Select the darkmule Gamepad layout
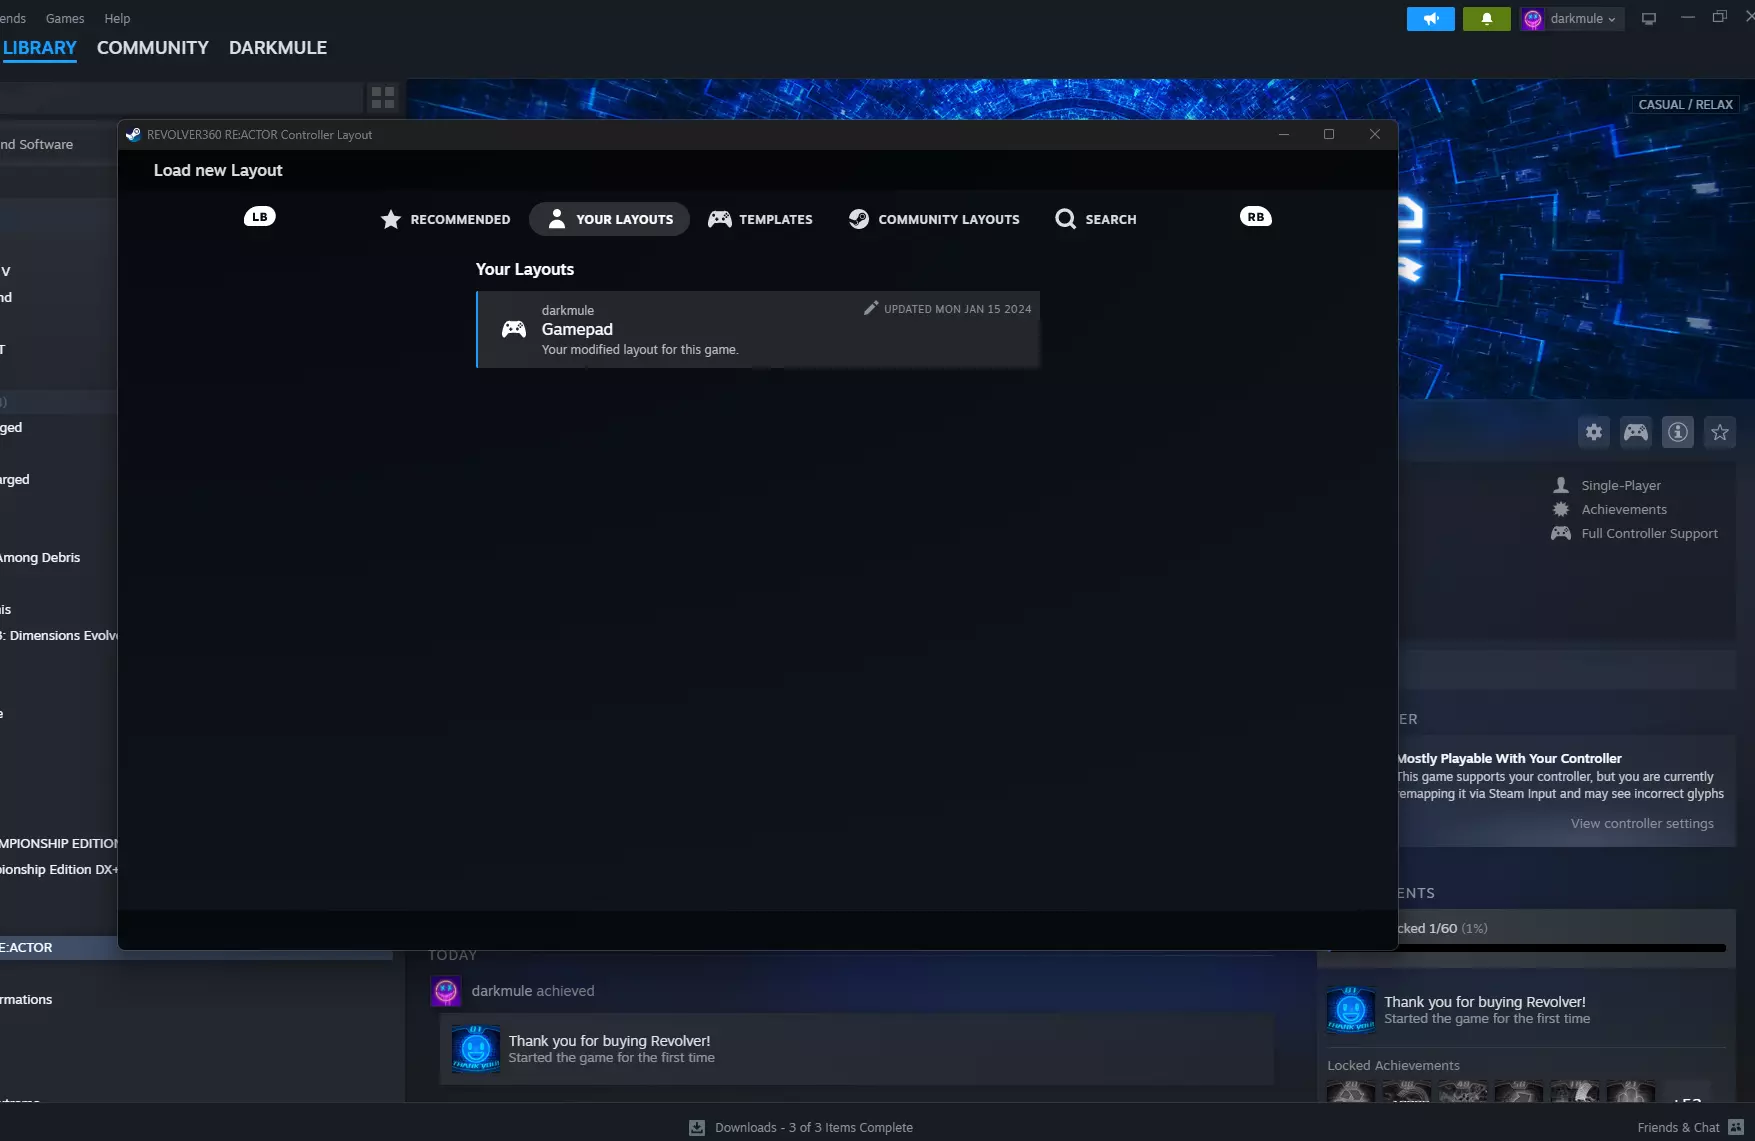The width and height of the screenshot is (1755, 1141). [758, 330]
